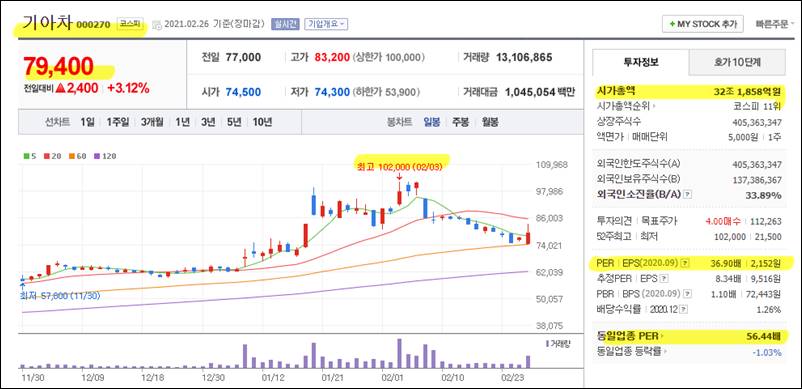The image size is (802, 389).
Task: Click the red up-triangle beside 2,400
Action: tap(60, 88)
